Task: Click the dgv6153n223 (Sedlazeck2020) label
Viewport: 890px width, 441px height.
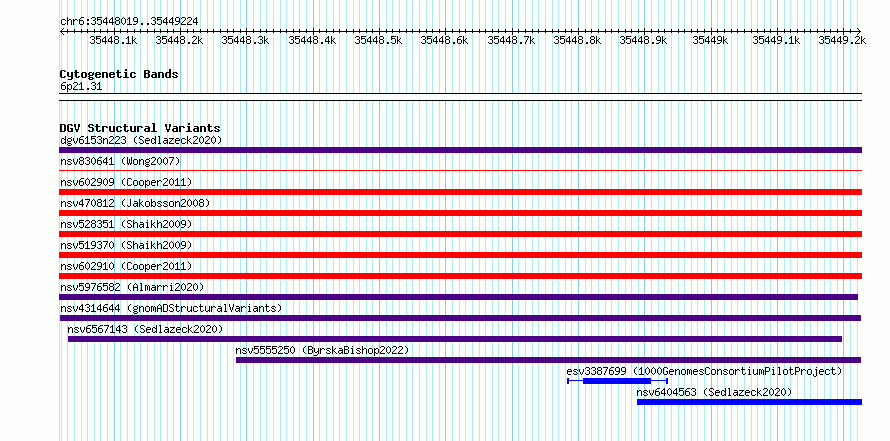Action: (x=141, y=140)
